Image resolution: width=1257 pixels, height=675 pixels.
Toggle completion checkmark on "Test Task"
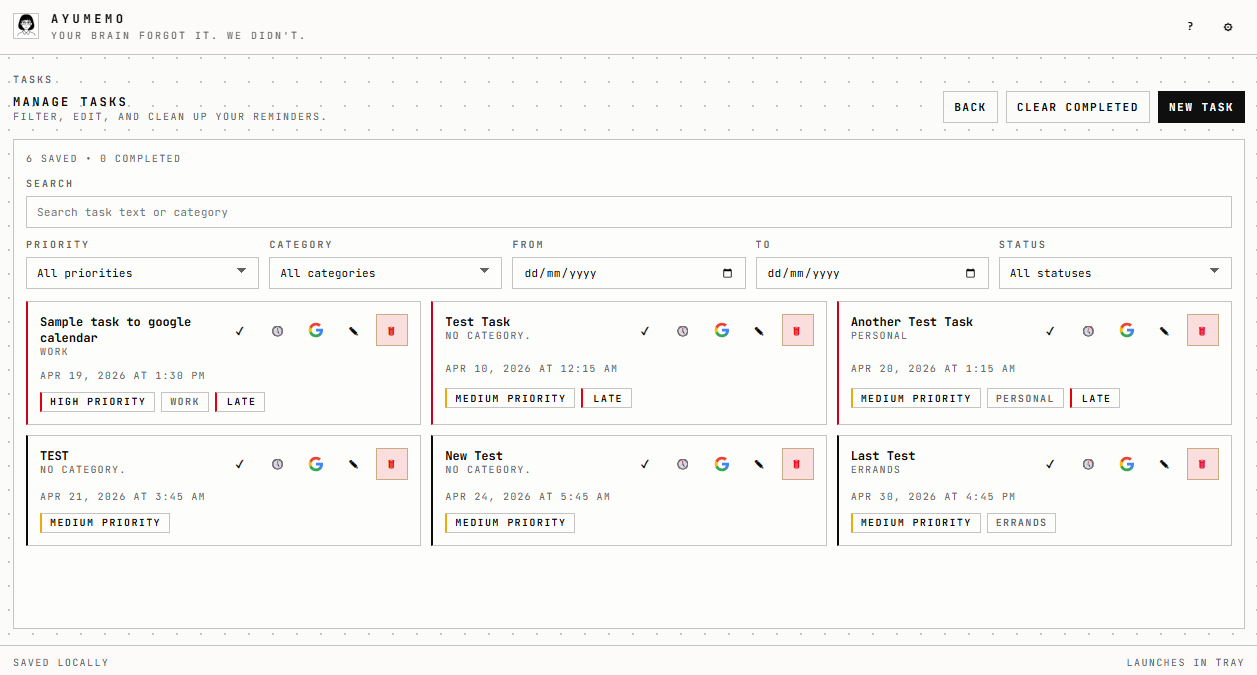[645, 330]
